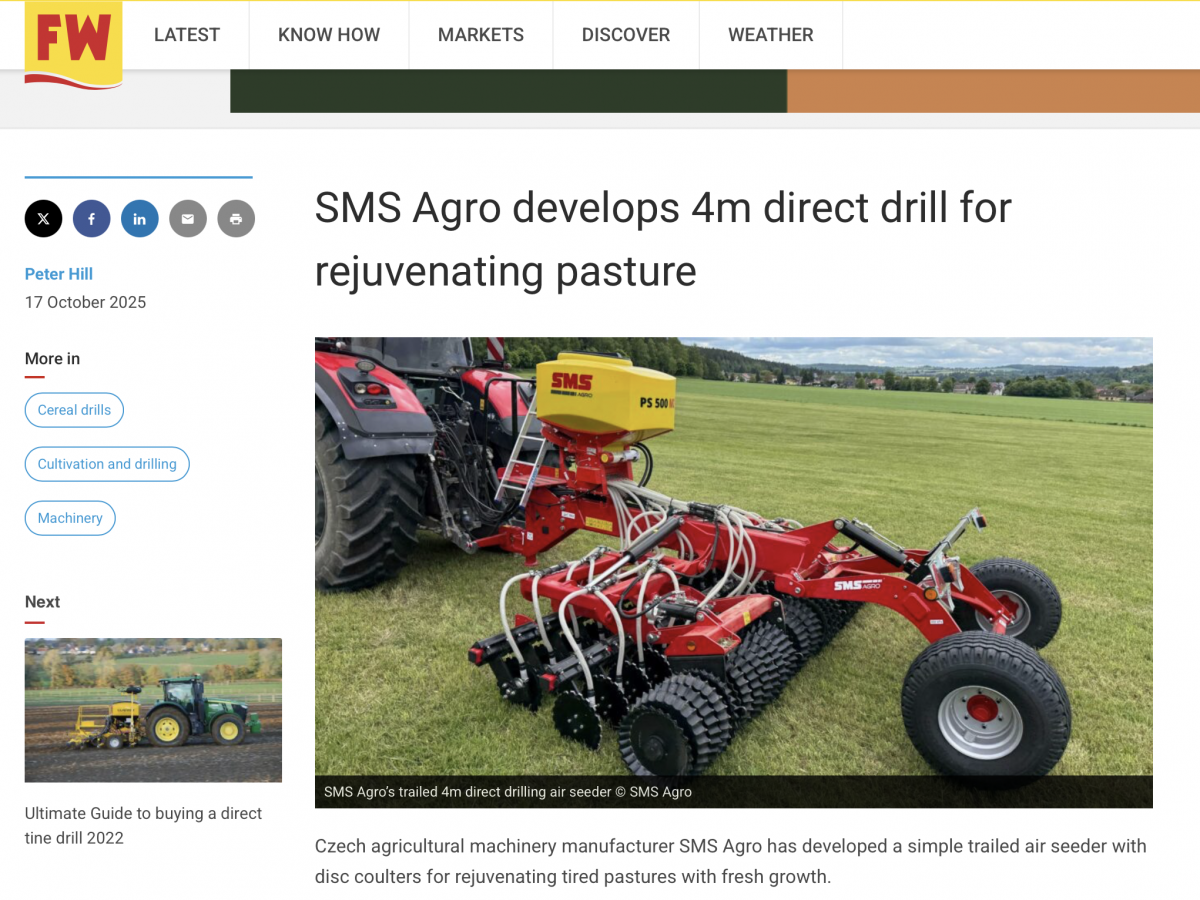
Task: Select the Cultivation and drilling tag
Action: [x=107, y=464]
